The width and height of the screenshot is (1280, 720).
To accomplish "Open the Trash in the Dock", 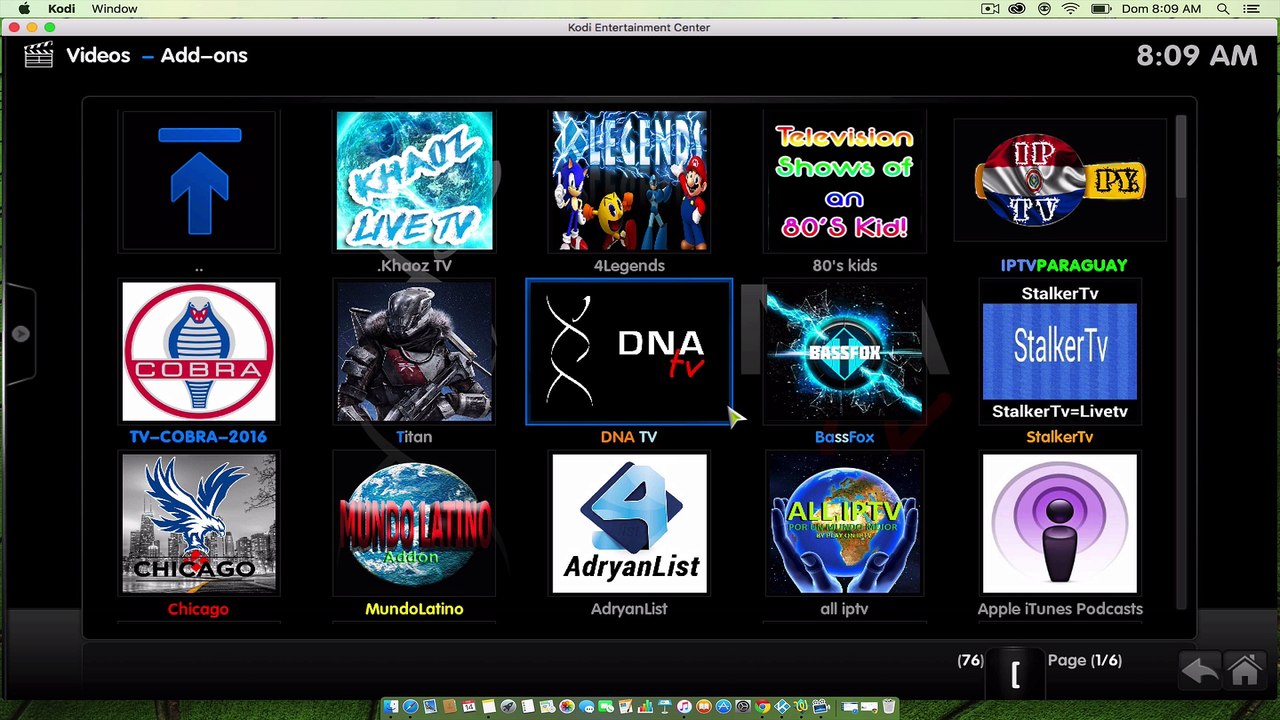I will tap(888, 707).
